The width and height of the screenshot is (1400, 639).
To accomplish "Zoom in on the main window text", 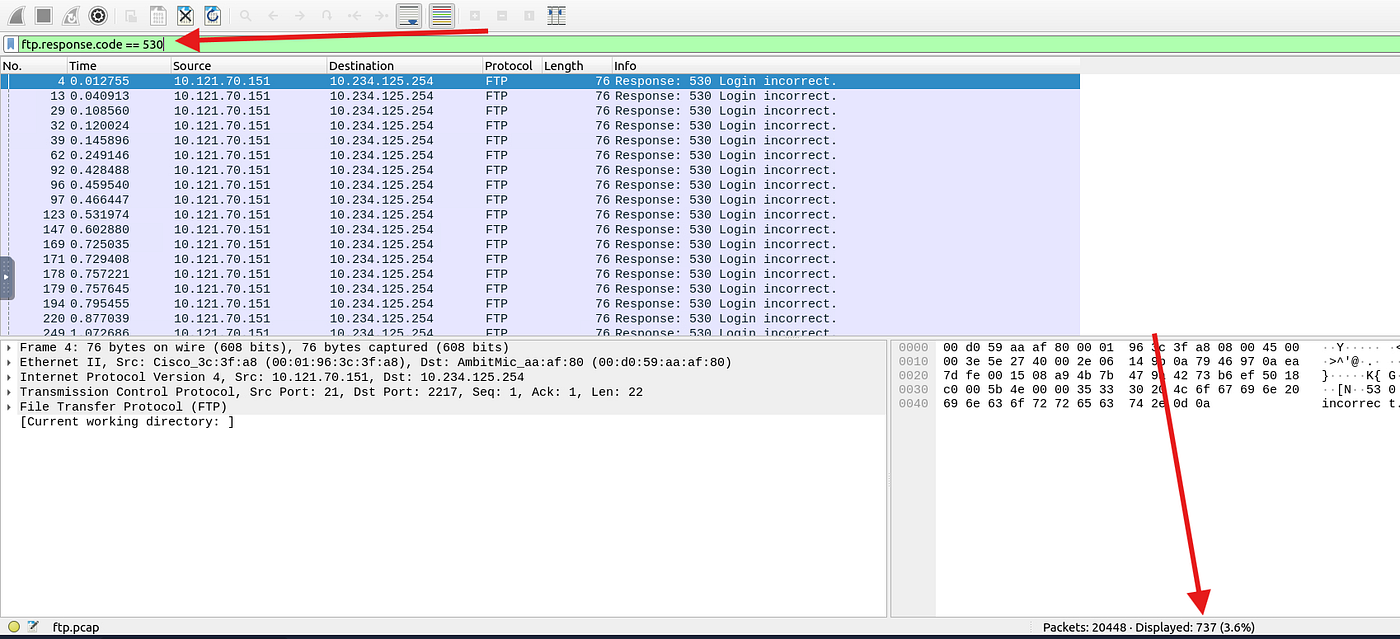I will click(475, 15).
